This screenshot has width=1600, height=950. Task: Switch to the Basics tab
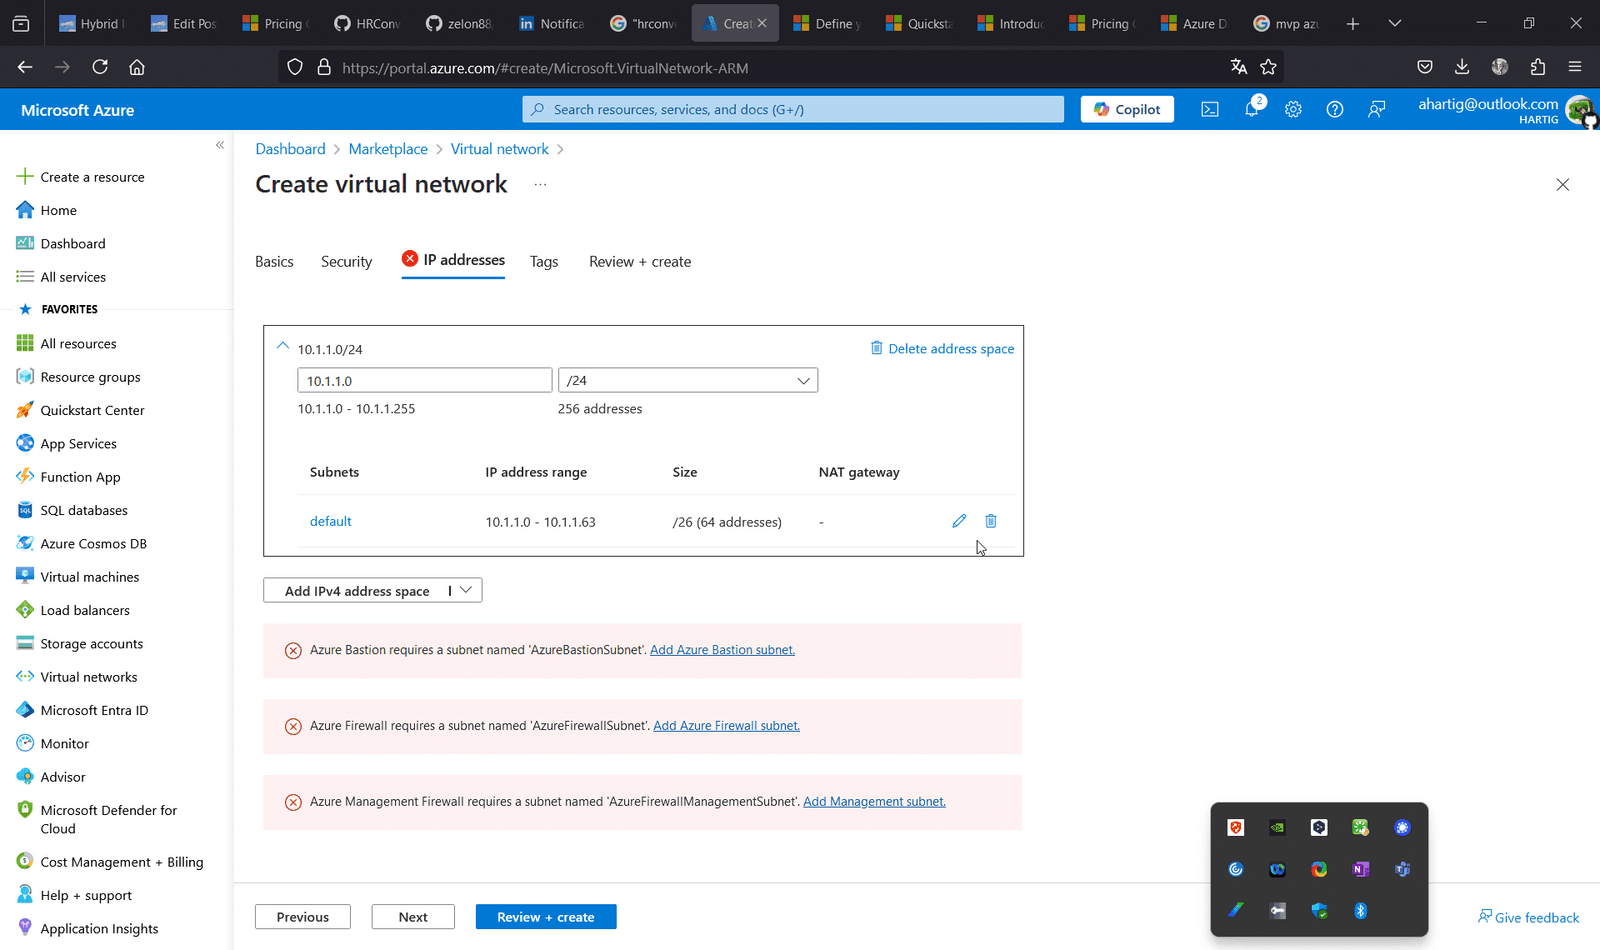274,261
